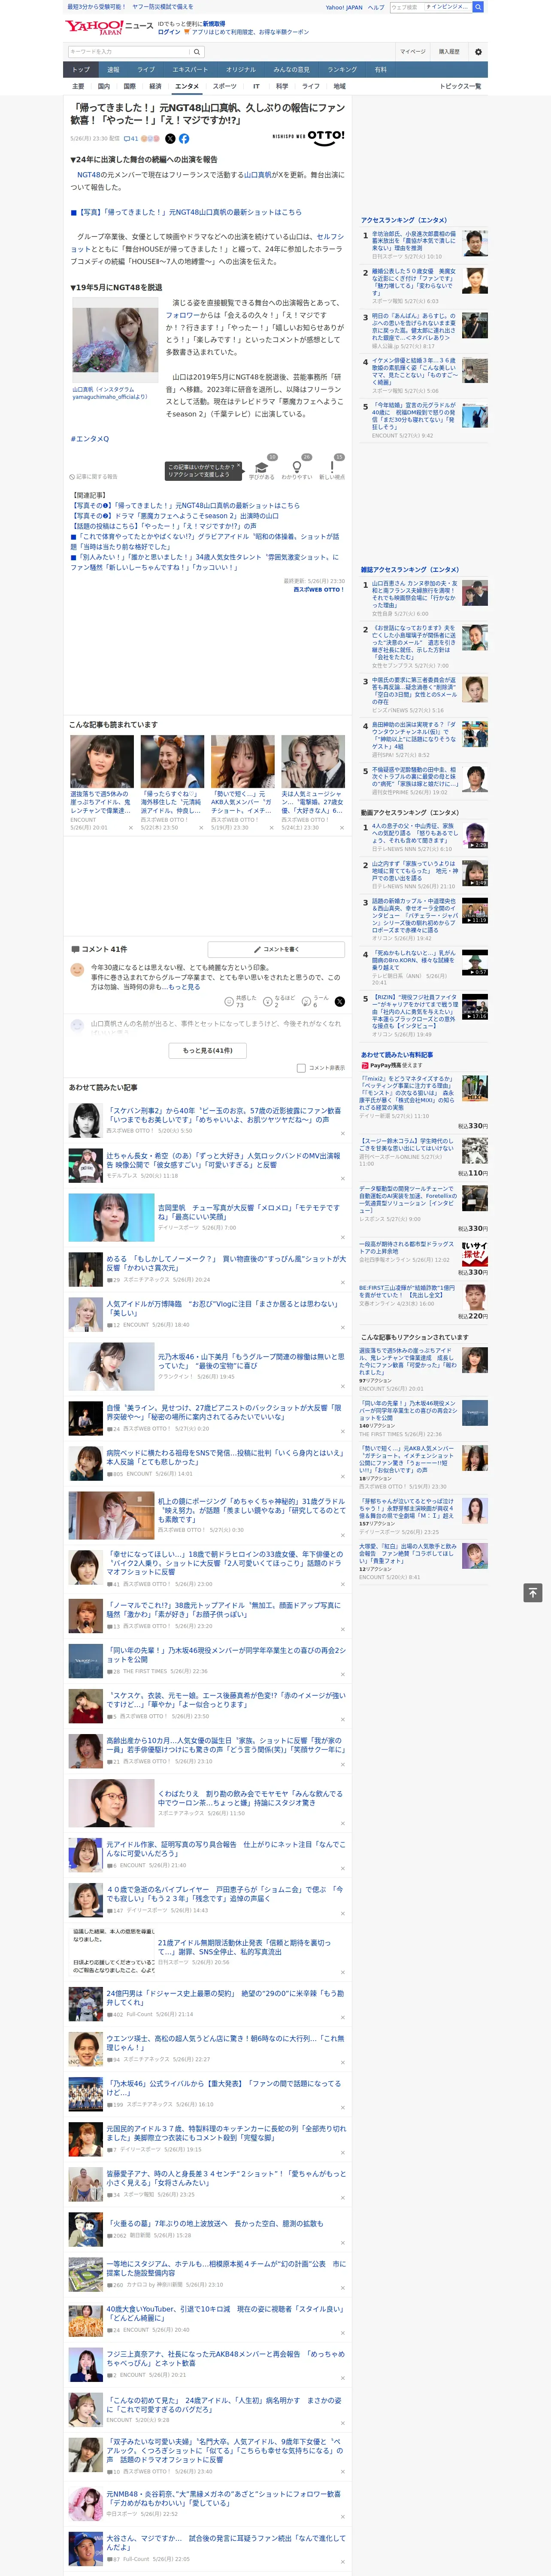React with 新しい視点 exclamation icon
Viewport: 551px width, 2576px height.
tap(332, 469)
